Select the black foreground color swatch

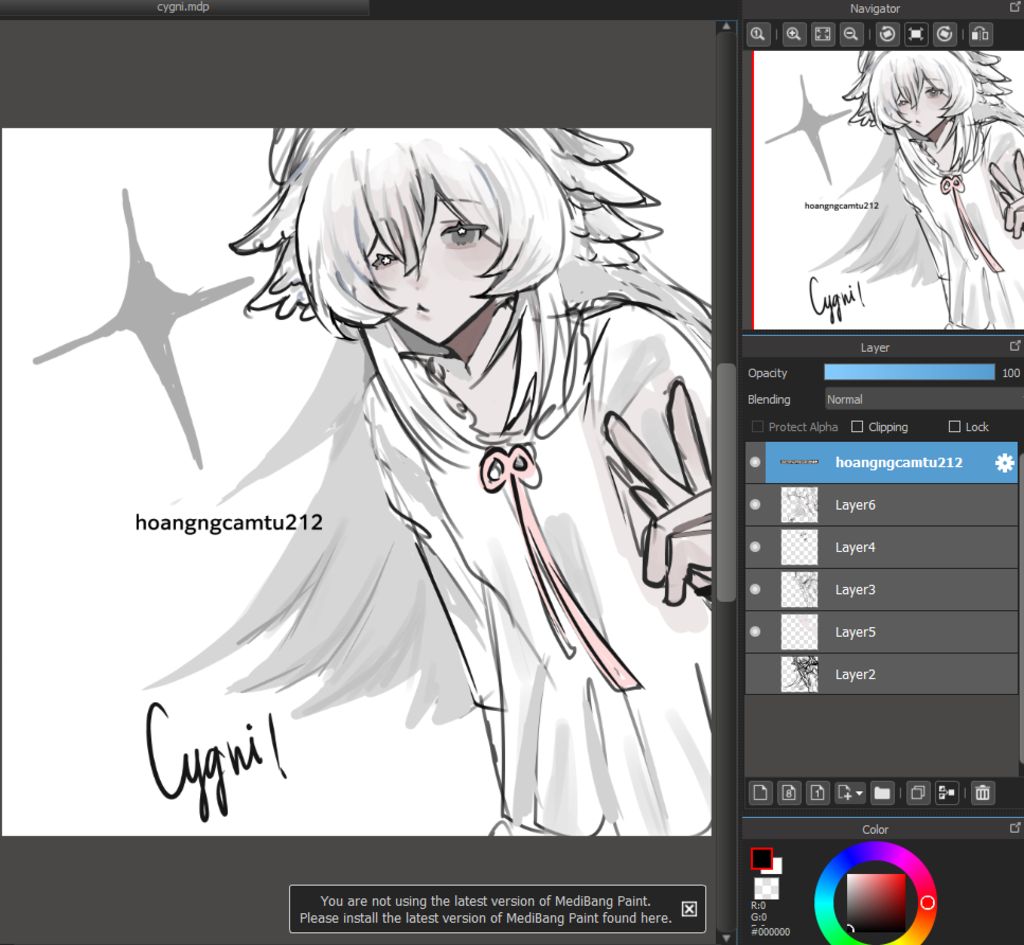(761, 859)
